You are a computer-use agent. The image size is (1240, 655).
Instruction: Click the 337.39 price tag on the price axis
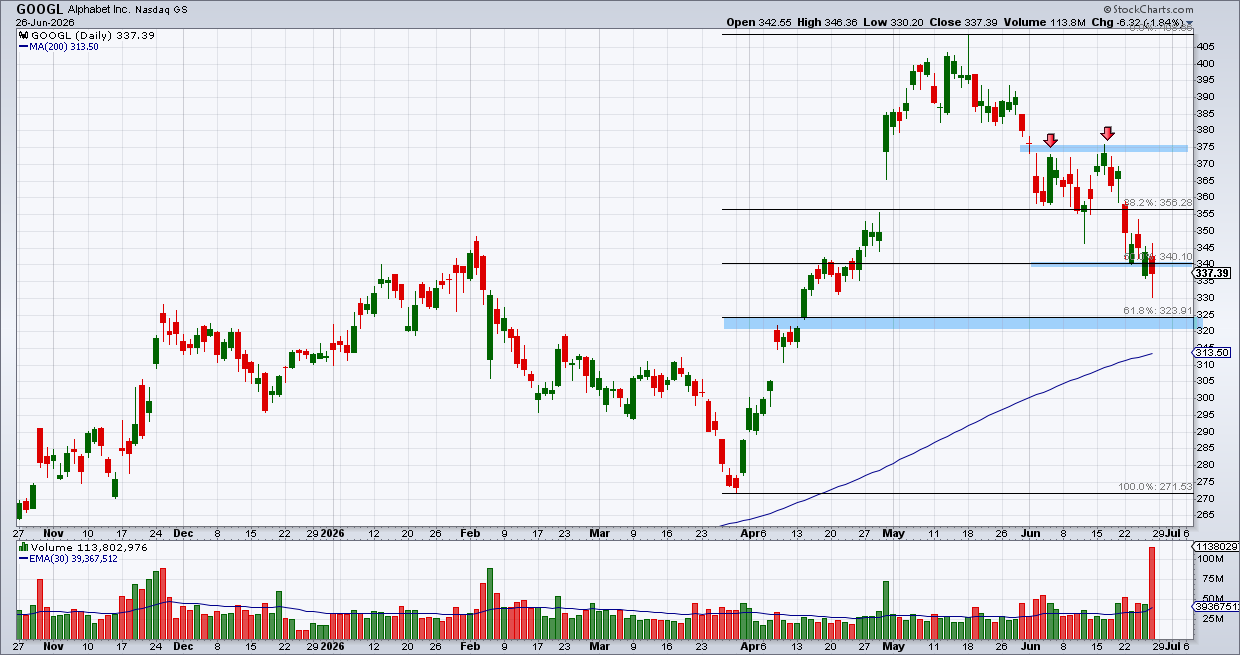tap(1211, 273)
